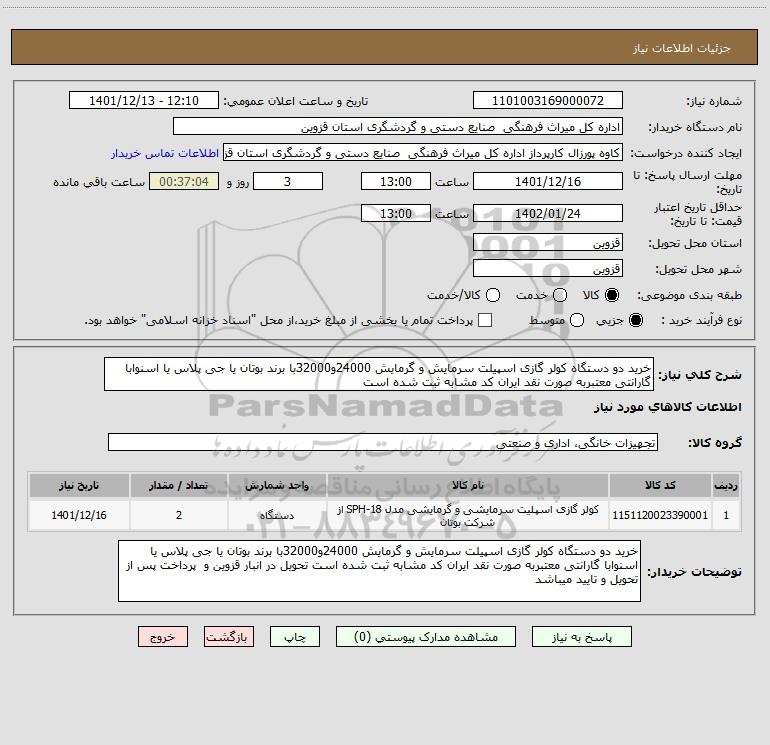Click page header جزئیات اطلاعات نیاز

(681, 48)
